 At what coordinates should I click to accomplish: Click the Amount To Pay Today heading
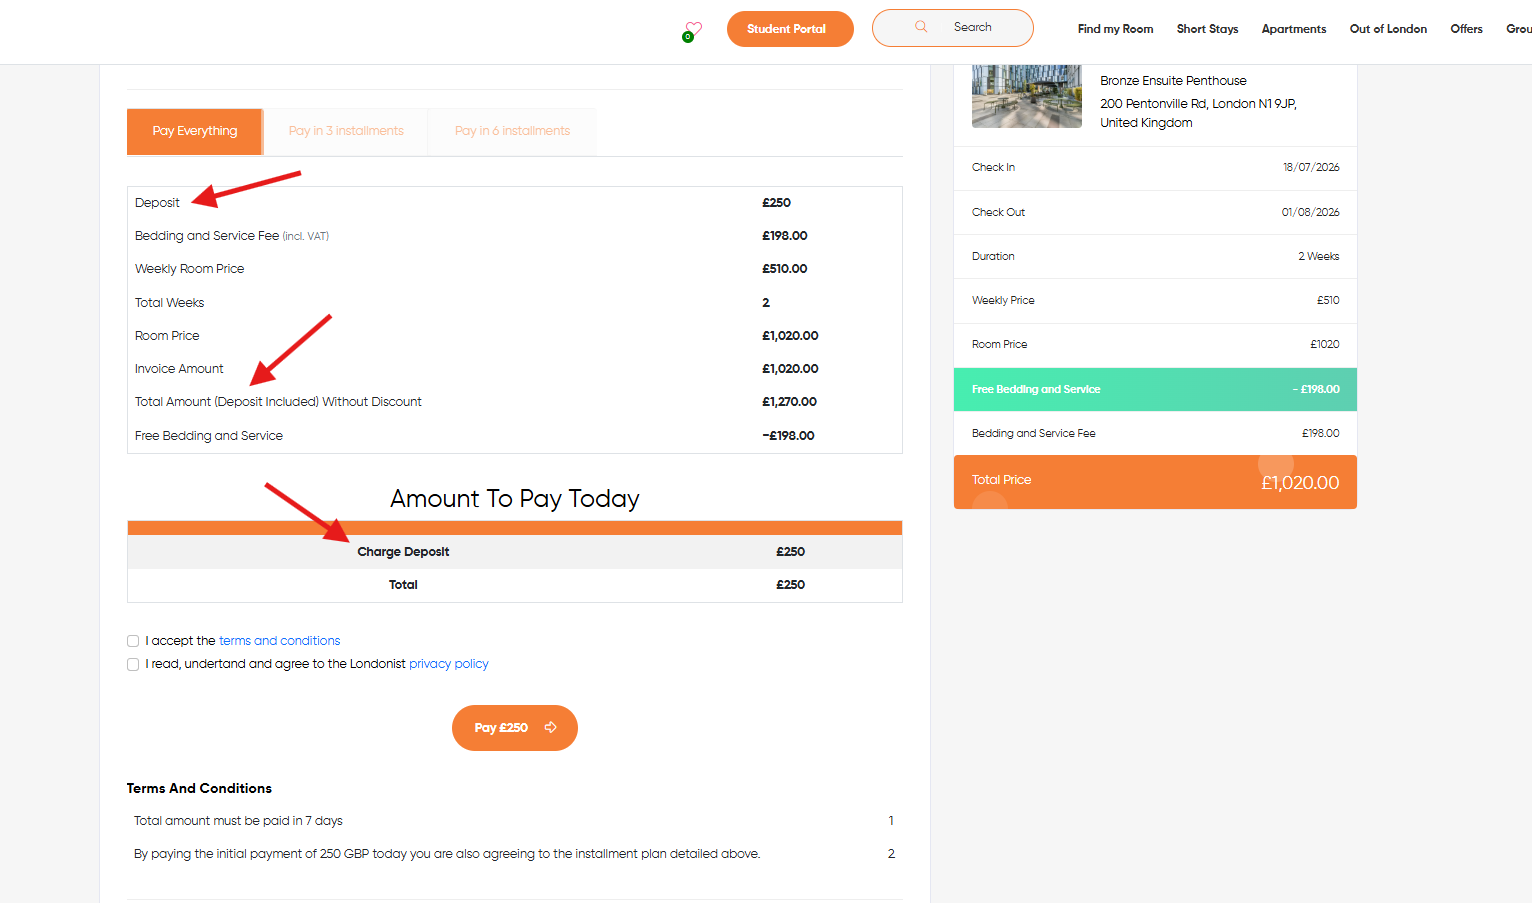[515, 499]
